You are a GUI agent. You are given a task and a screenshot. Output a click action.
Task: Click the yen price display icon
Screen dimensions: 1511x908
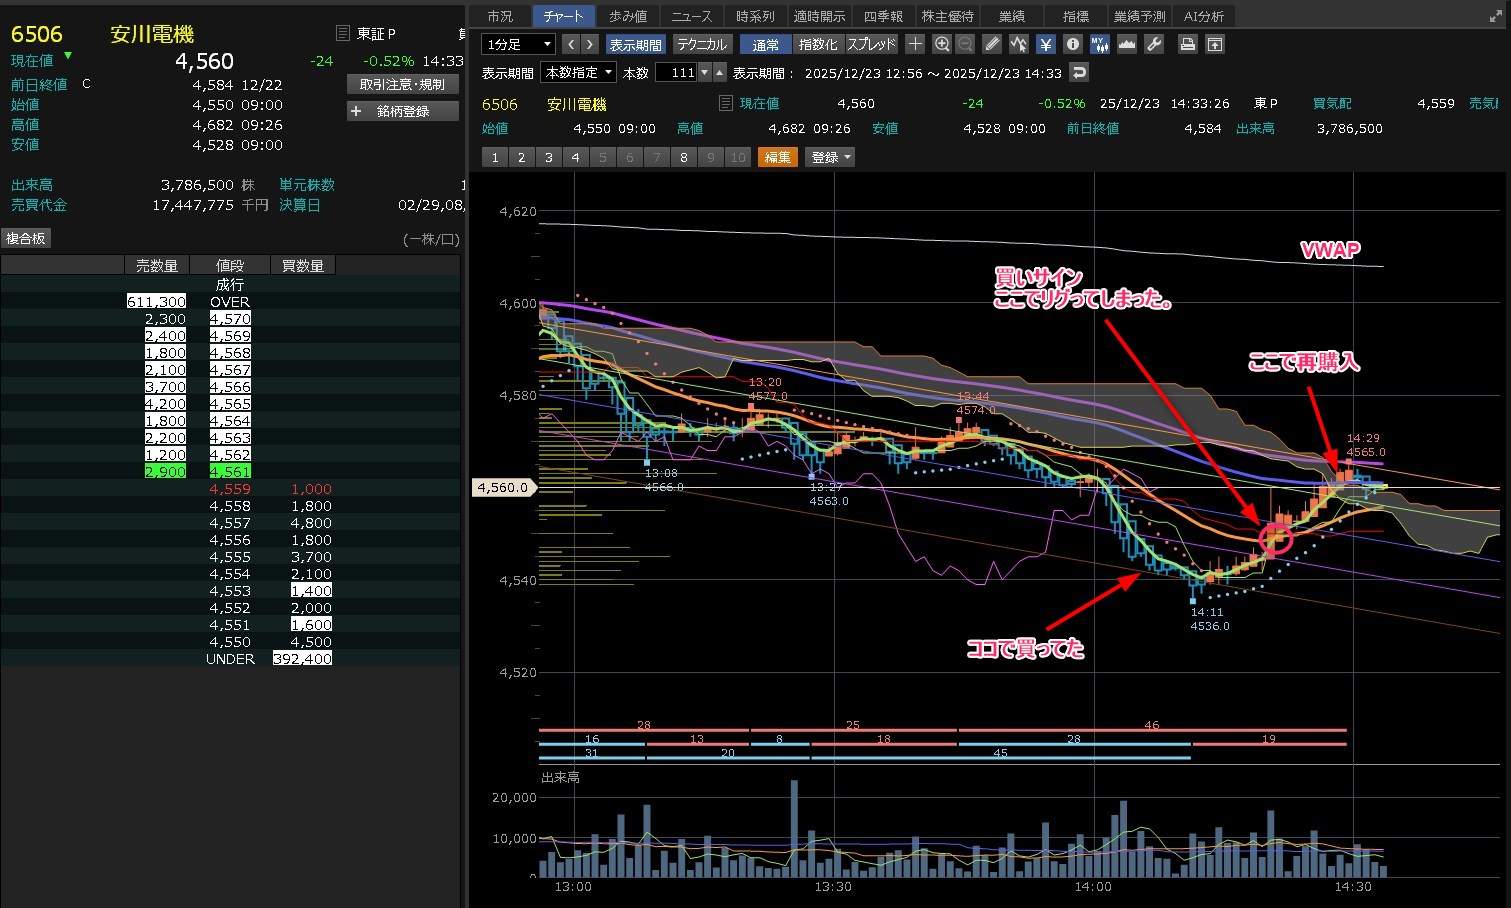[1046, 44]
